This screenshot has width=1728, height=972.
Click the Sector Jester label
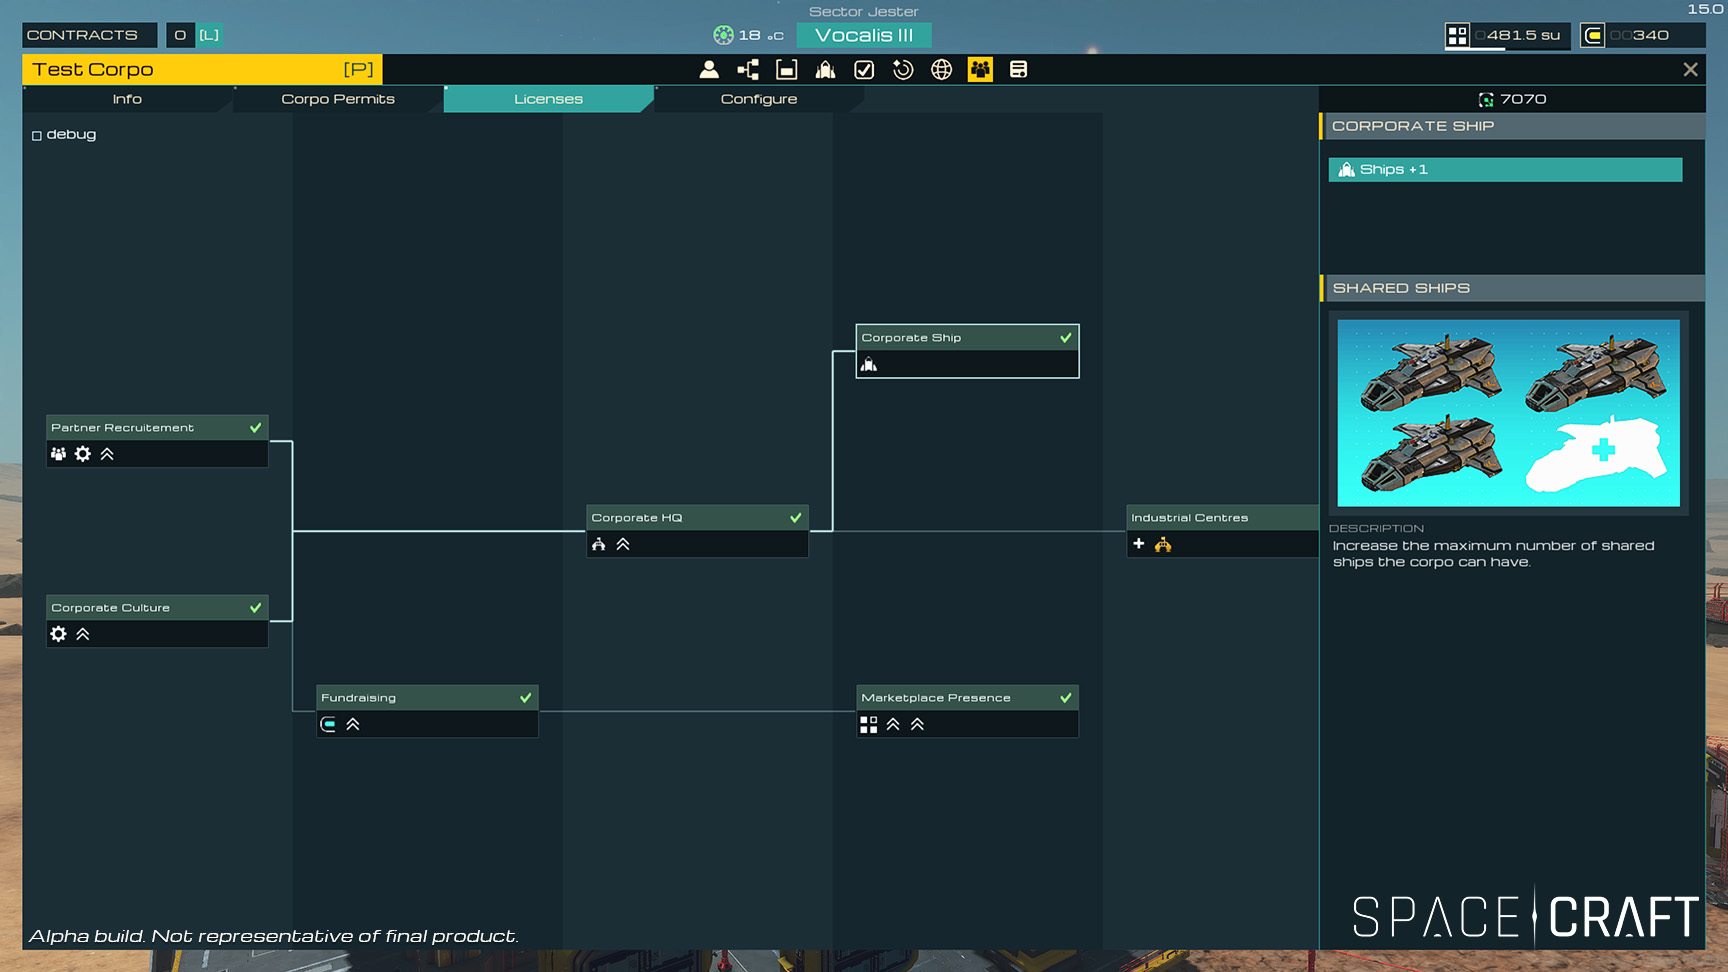coord(863,12)
